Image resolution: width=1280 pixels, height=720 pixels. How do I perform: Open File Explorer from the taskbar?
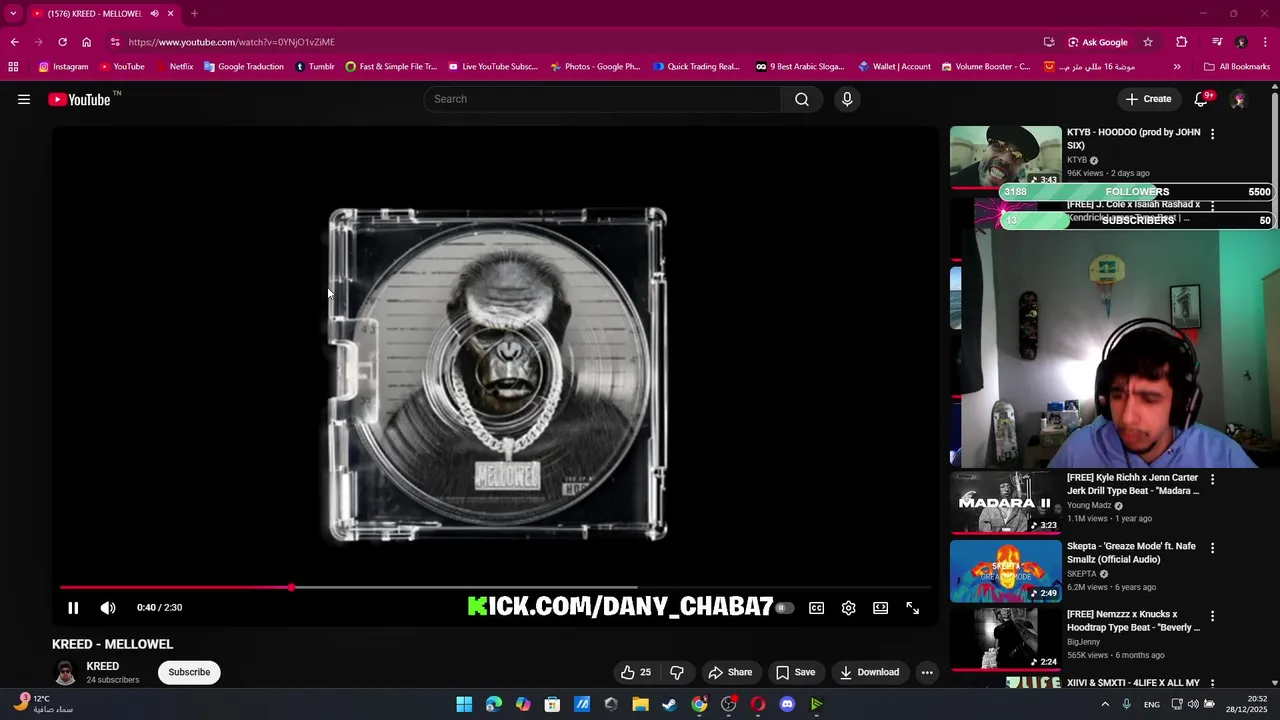(x=640, y=705)
